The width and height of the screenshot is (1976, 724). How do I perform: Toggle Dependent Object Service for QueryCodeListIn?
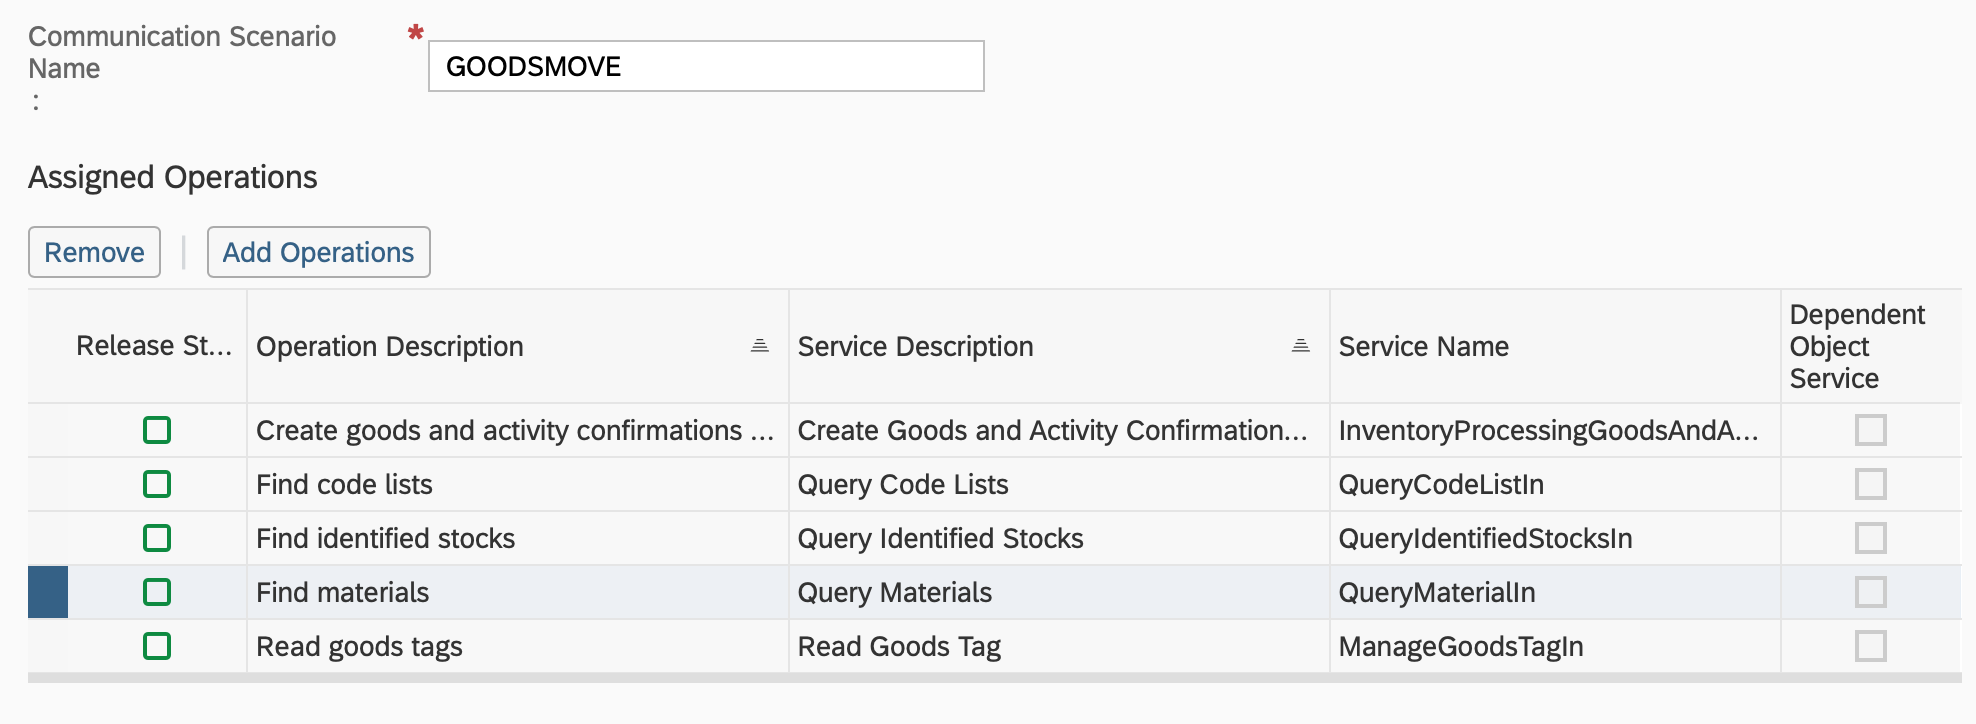coord(1870,484)
